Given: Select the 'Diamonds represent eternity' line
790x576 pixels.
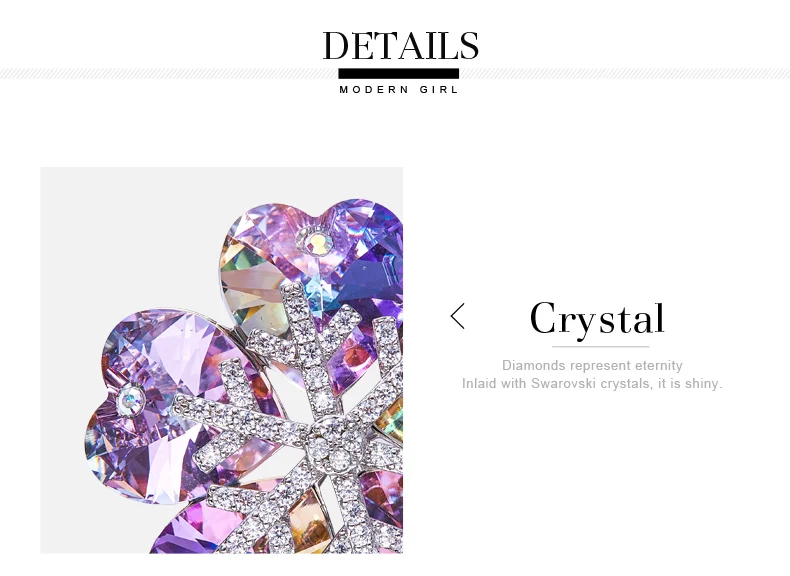Looking at the screenshot, I should point(592,365).
